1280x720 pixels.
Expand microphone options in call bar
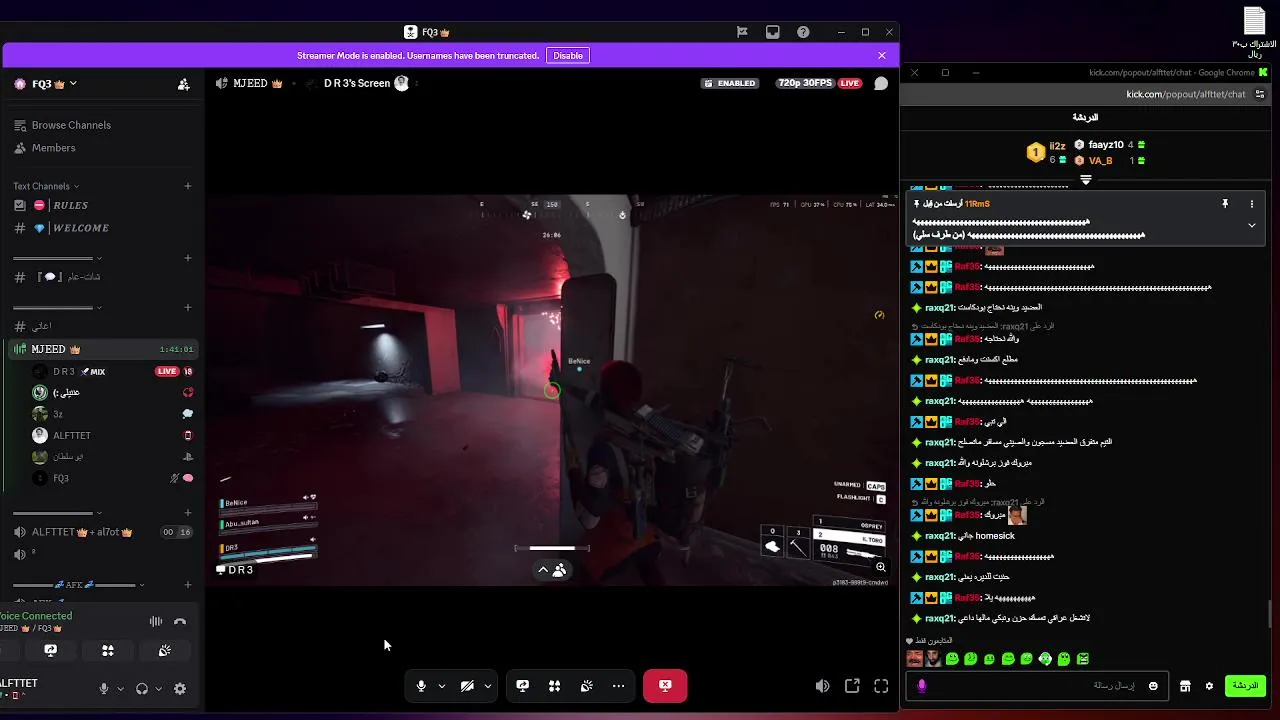(x=441, y=686)
